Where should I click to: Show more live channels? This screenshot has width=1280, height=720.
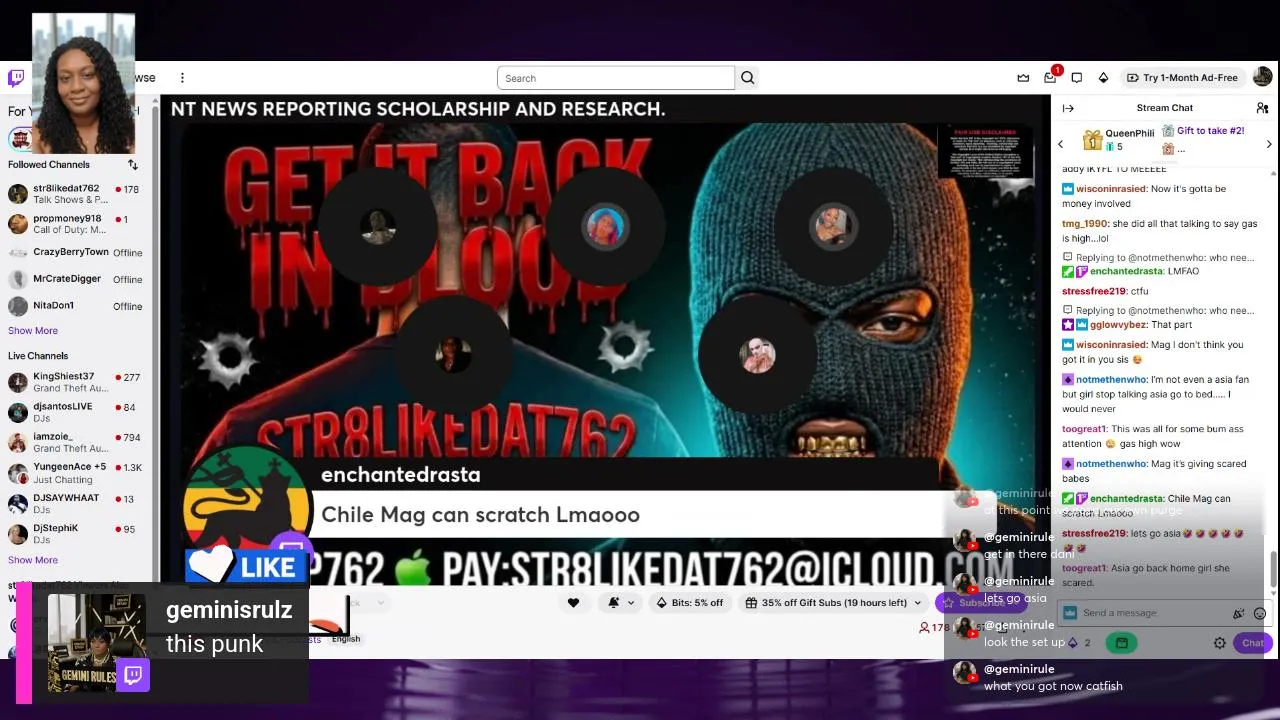(x=33, y=560)
